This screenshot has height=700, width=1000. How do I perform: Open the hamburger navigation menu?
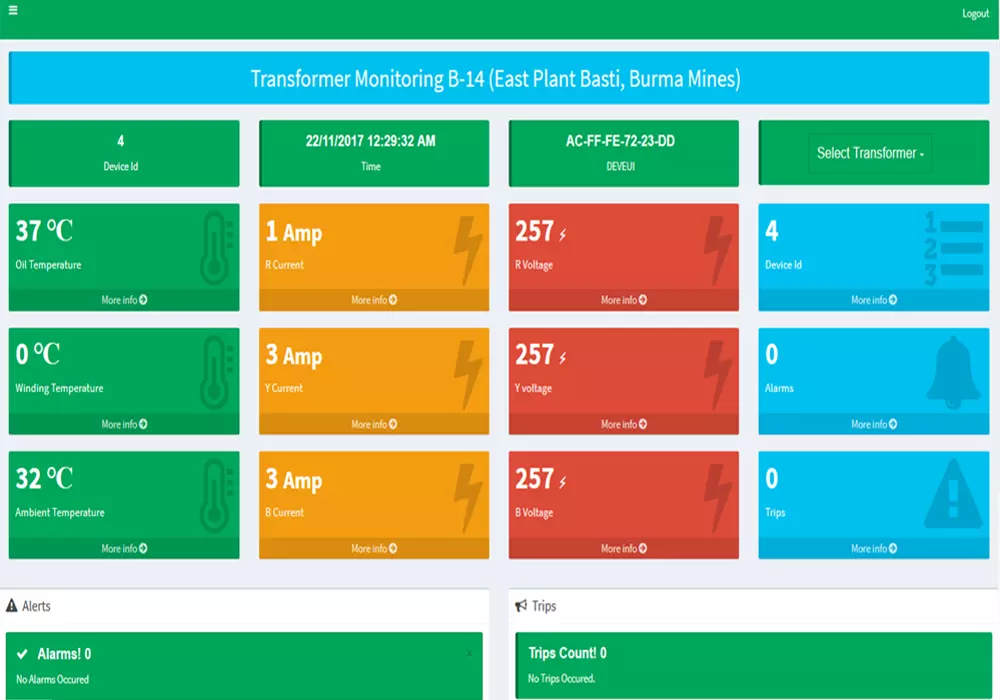tap(14, 13)
